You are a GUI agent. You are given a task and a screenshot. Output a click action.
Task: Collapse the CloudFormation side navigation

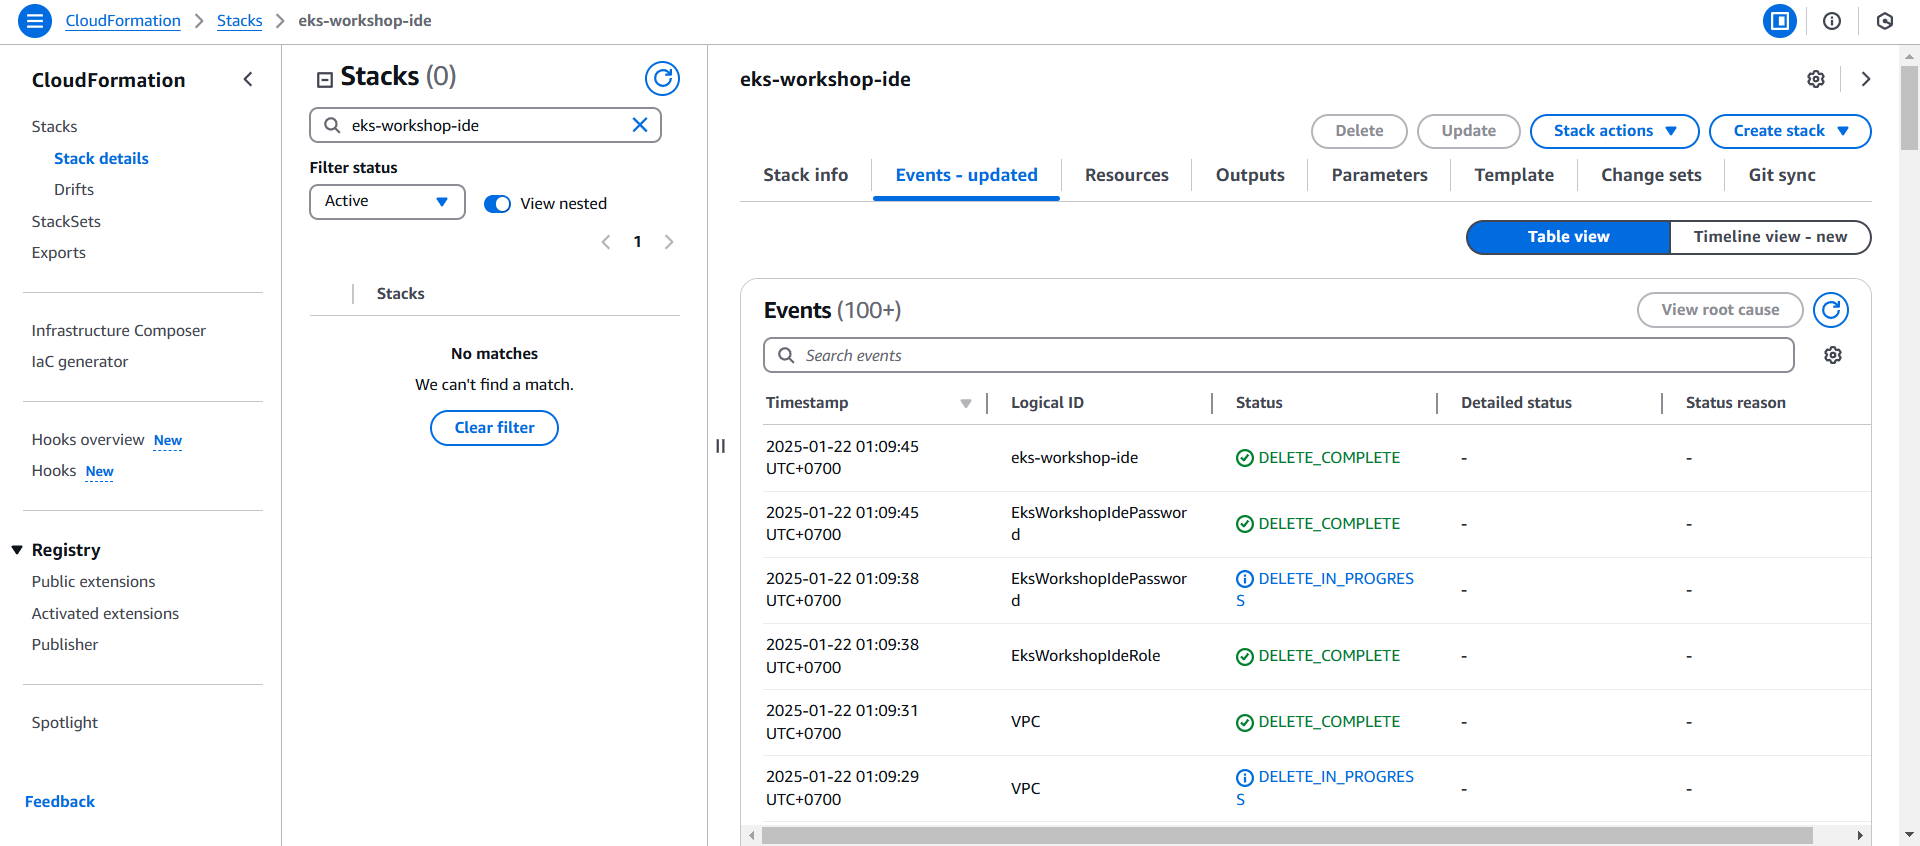(248, 79)
